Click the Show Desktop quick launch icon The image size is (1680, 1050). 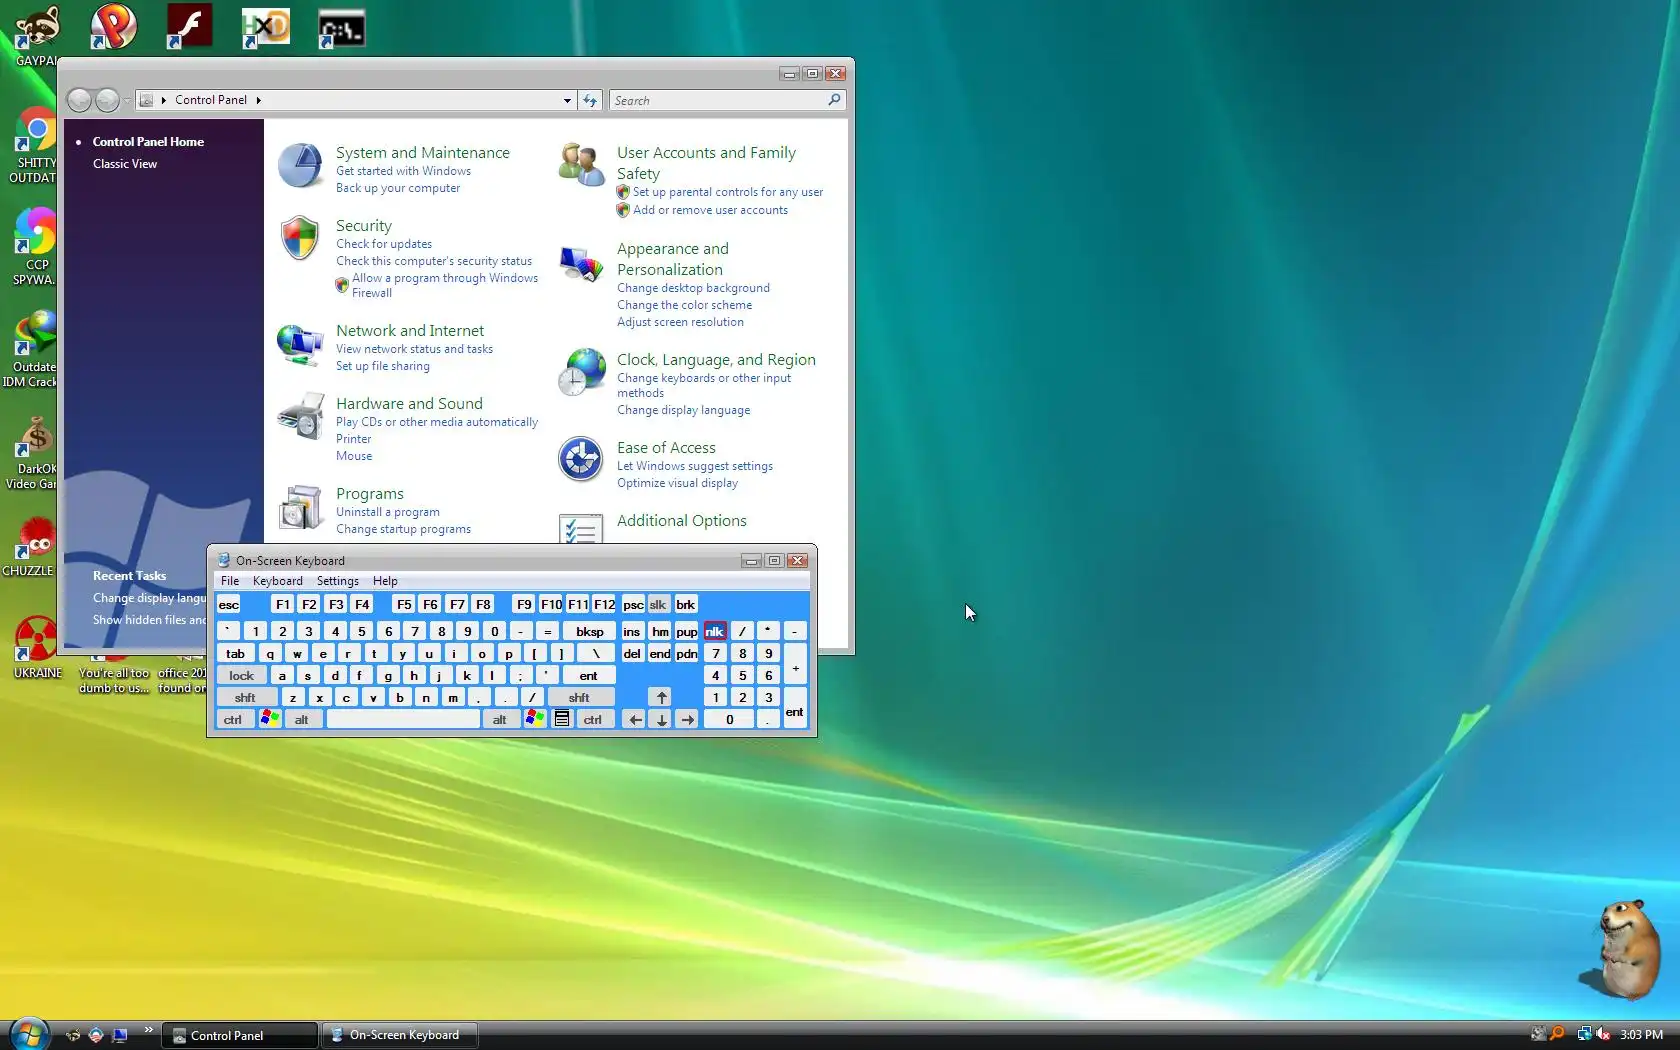coord(120,1035)
